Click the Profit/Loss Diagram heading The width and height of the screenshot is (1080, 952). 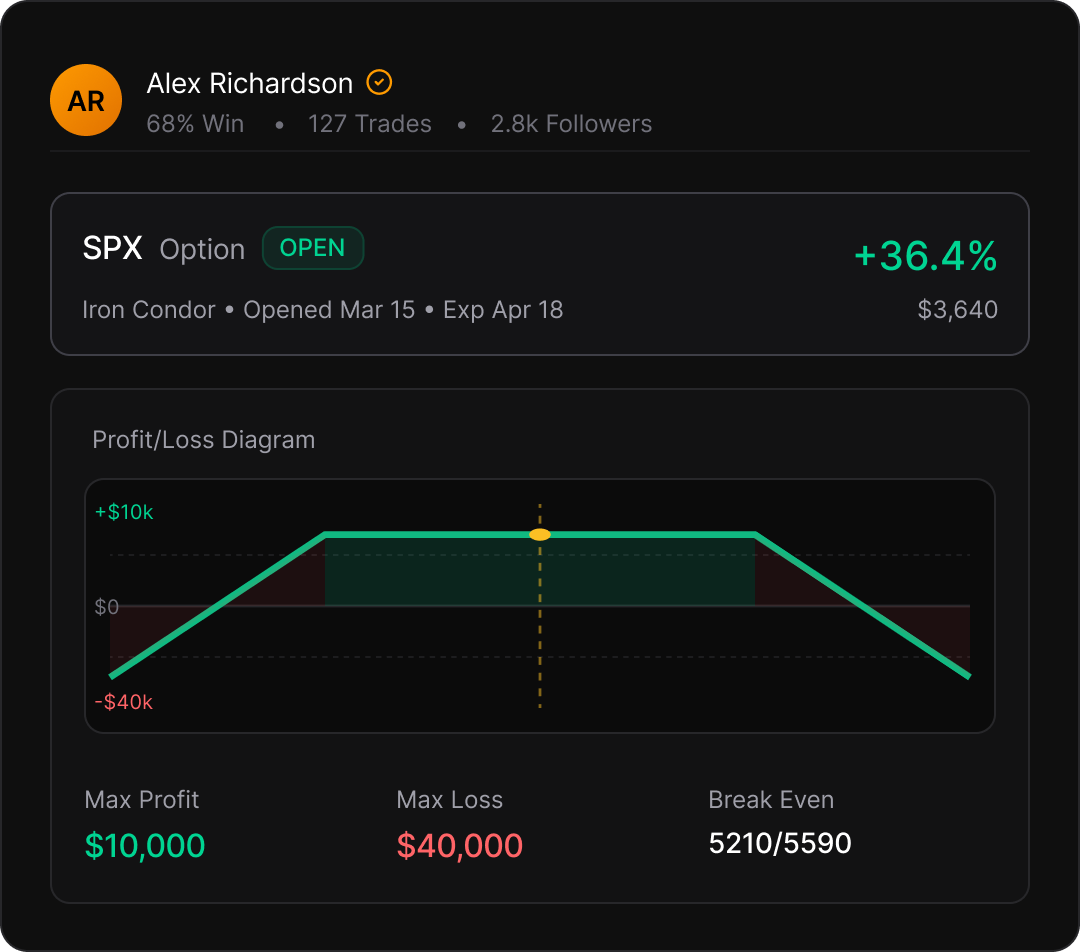[204, 439]
